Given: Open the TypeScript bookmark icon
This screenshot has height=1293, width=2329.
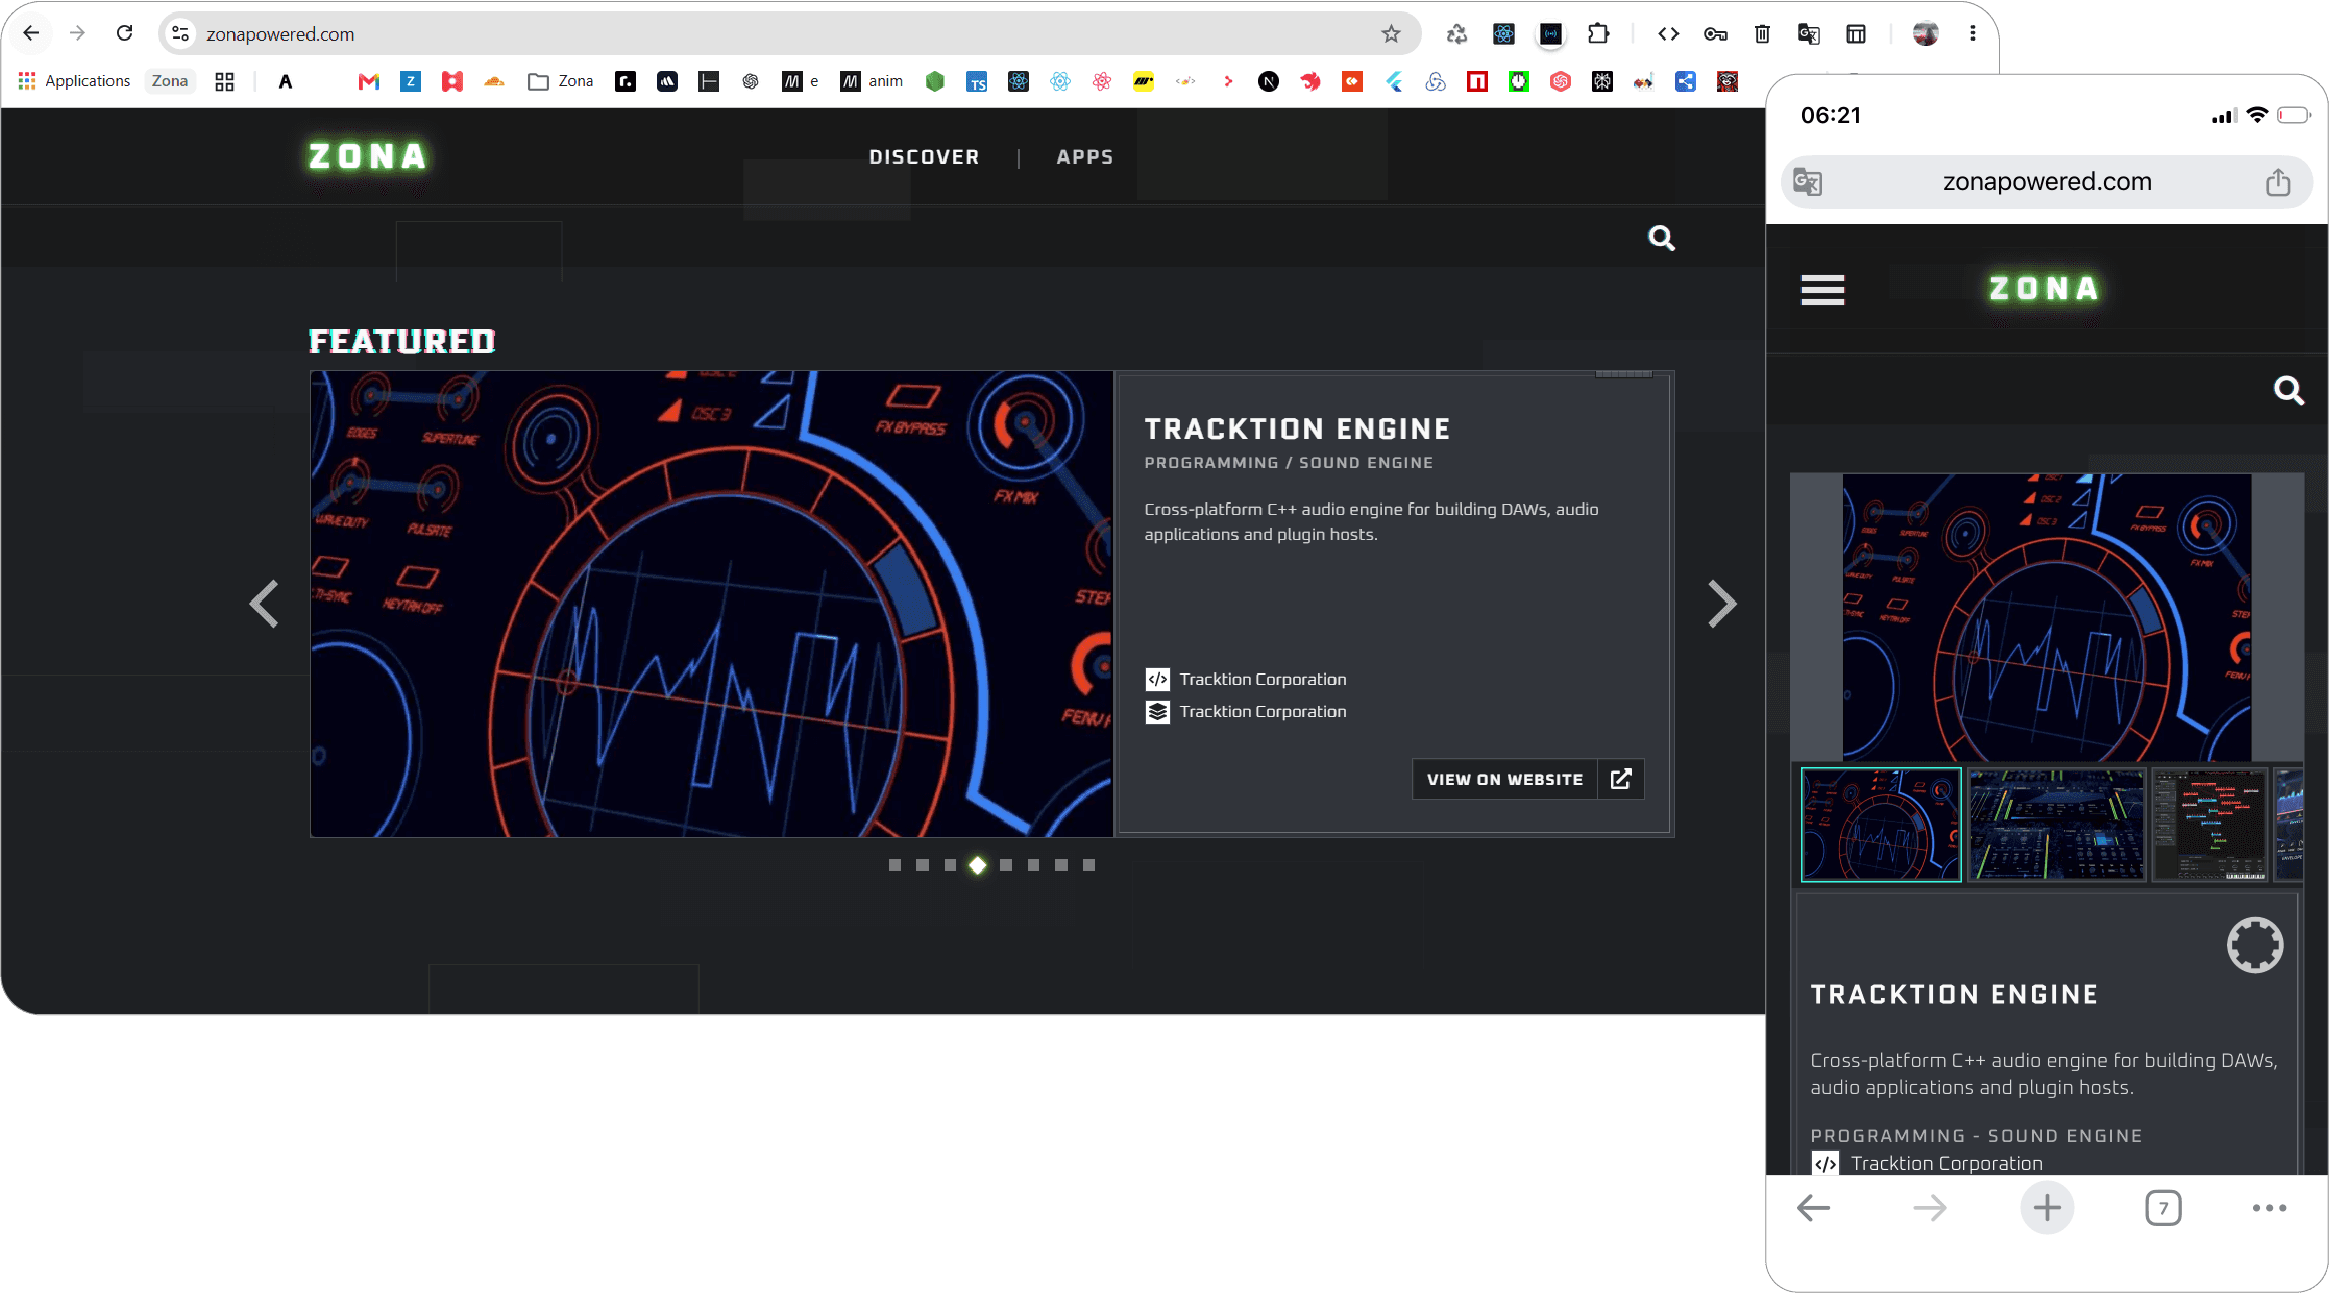Looking at the screenshot, I should (977, 81).
